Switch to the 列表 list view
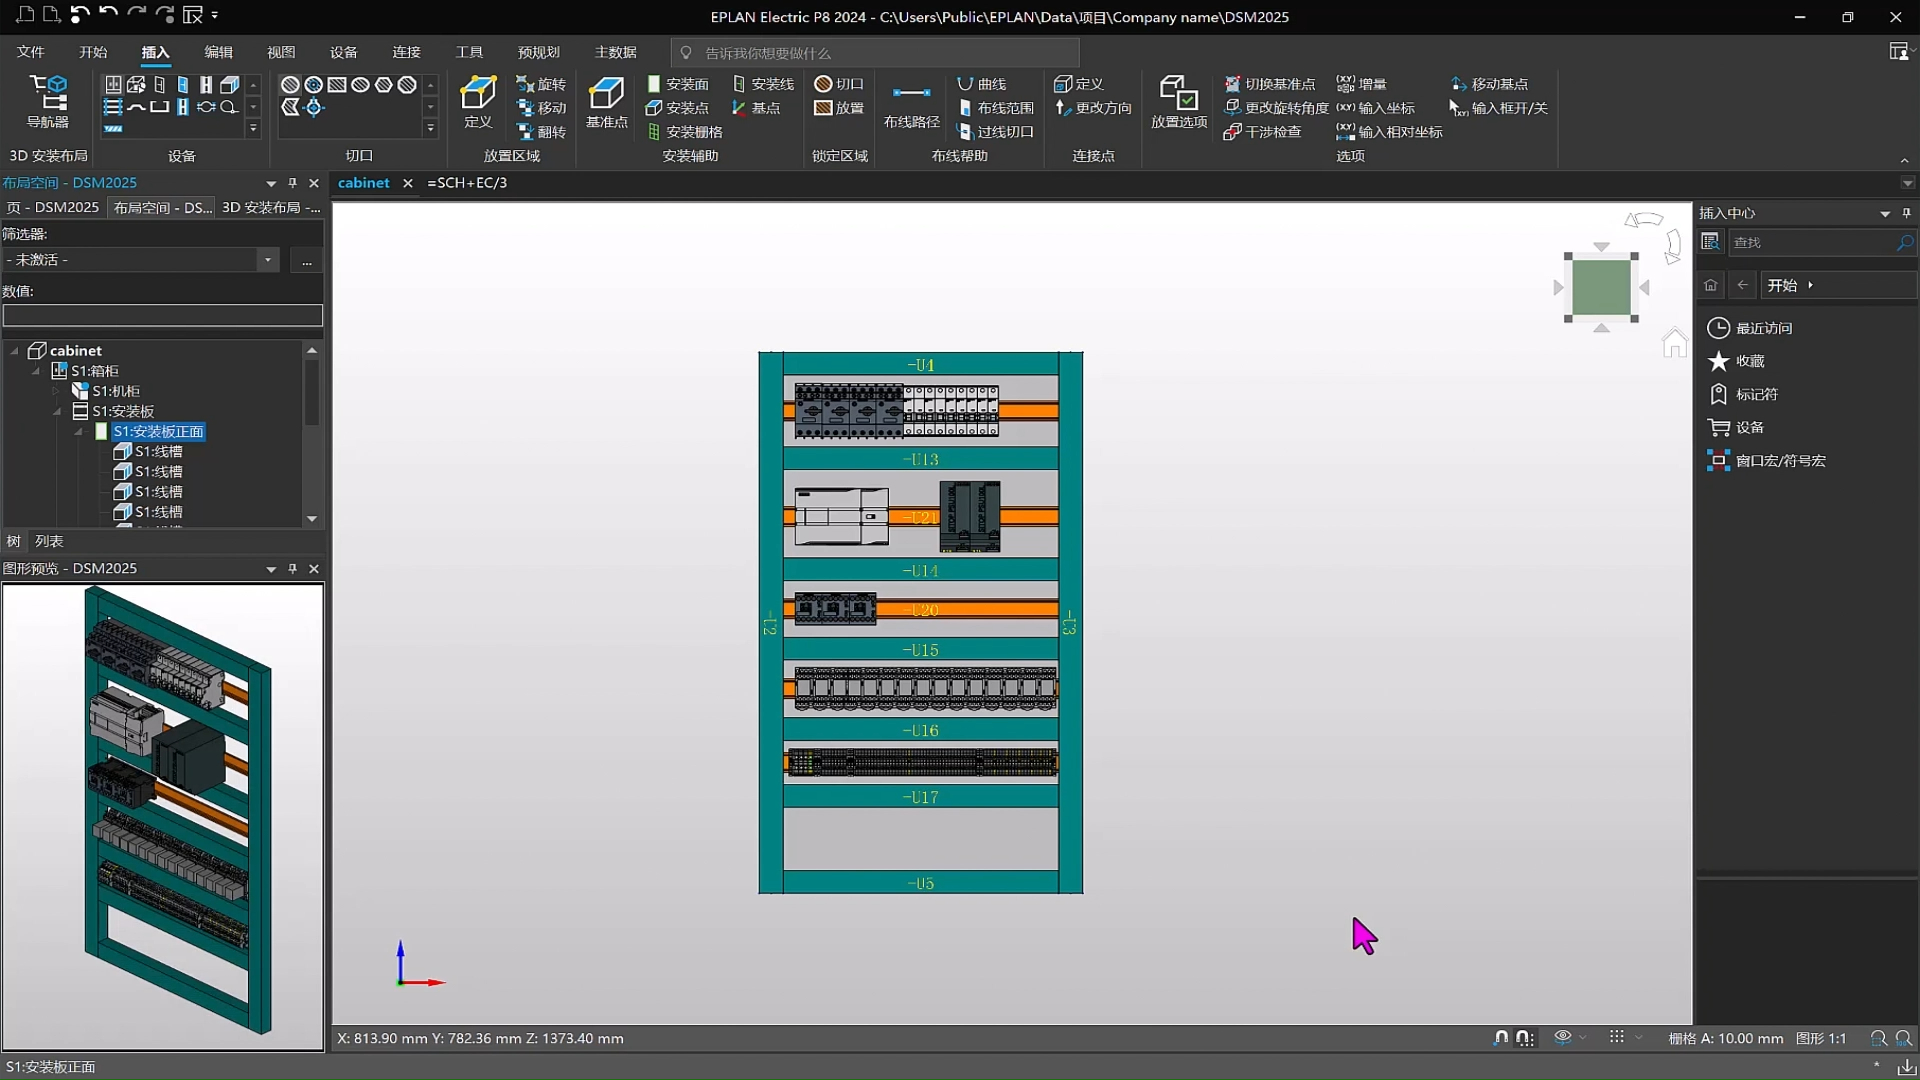The height and width of the screenshot is (1080, 1920). coord(49,541)
